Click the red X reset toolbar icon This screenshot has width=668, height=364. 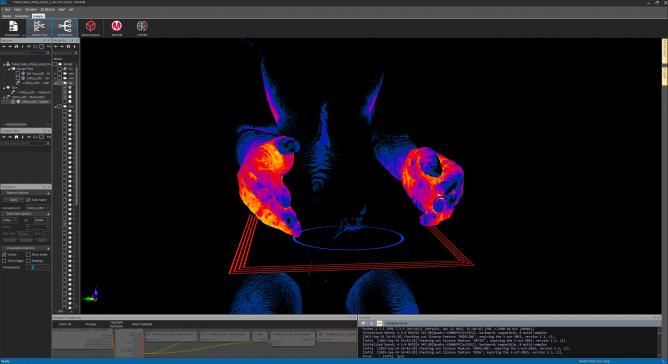(90, 26)
